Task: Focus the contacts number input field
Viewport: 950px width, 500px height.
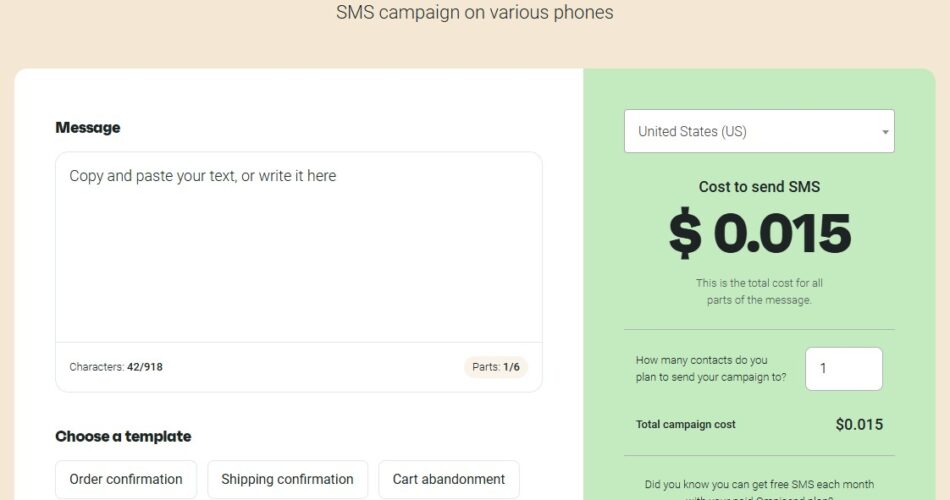Action: [x=843, y=369]
